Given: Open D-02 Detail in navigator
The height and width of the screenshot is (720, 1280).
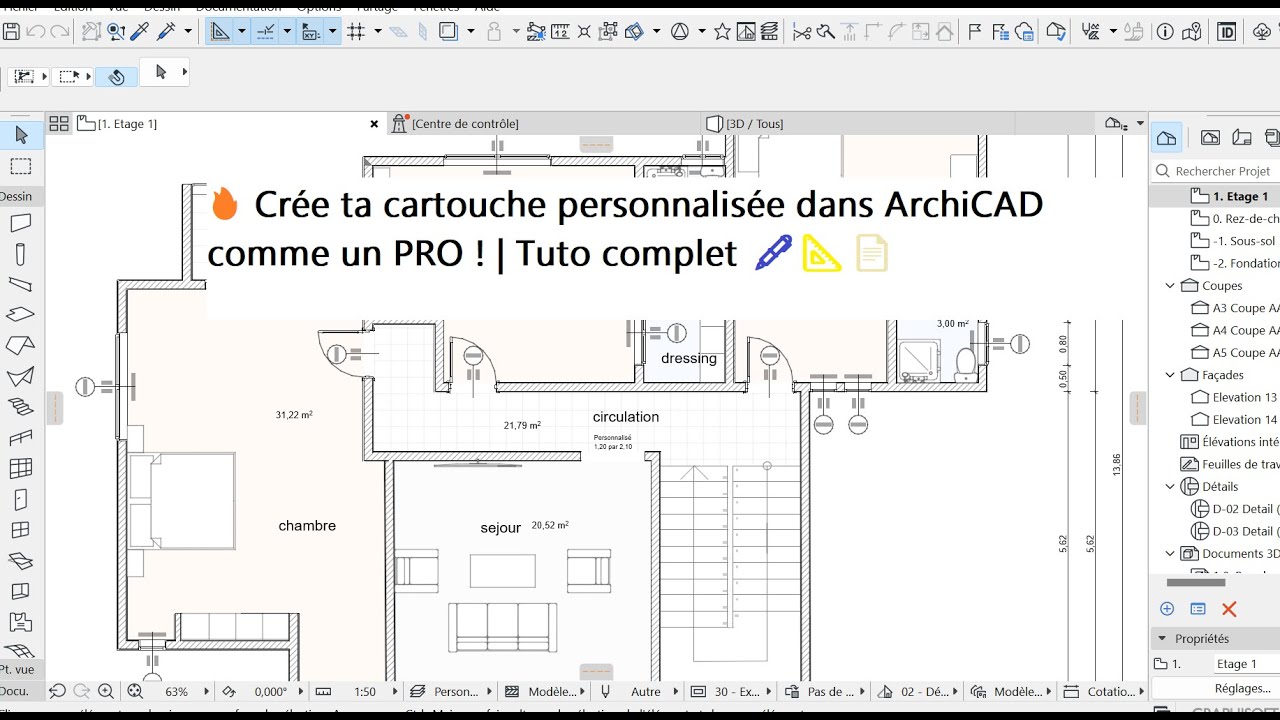Looking at the screenshot, I should (x=1235, y=508).
